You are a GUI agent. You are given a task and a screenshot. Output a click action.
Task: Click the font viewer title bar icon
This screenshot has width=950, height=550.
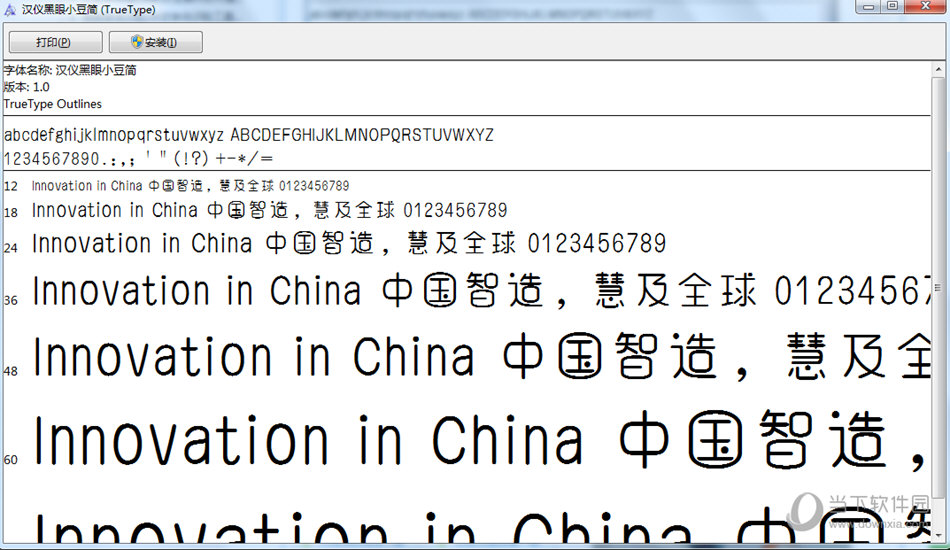click(10, 10)
